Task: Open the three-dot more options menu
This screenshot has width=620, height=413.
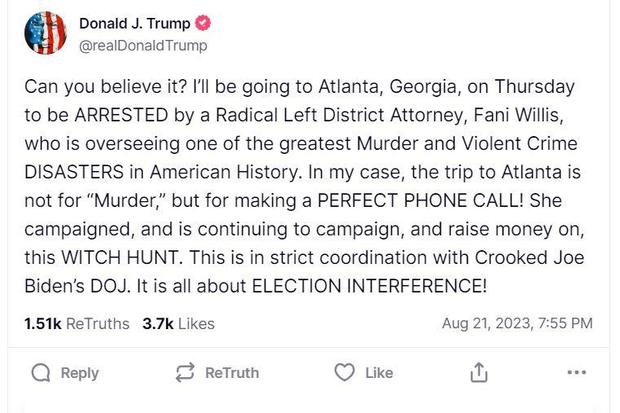Action: pyautogui.click(x=576, y=372)
